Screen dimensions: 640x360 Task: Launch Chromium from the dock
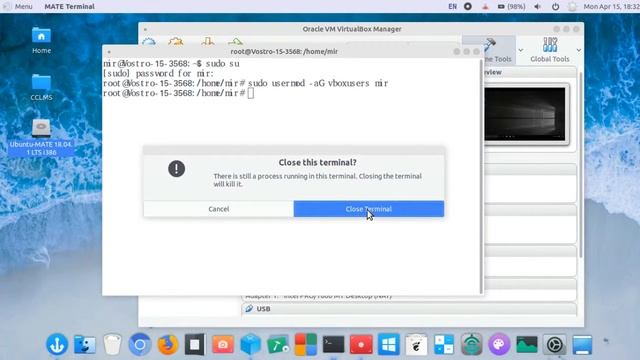pyautogui.click(x=140, y=344)
